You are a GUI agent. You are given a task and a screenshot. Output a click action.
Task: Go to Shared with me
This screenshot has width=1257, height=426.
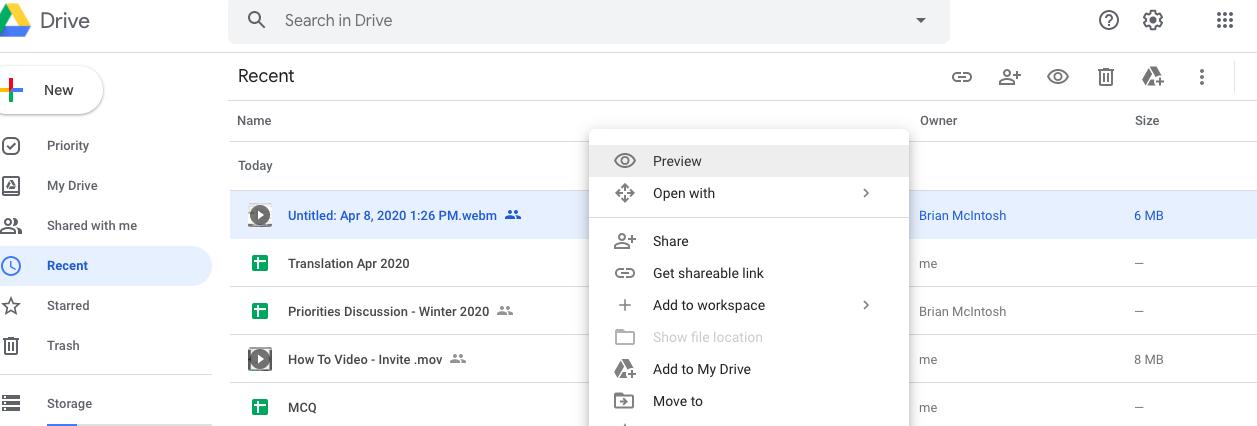[92, 226]
